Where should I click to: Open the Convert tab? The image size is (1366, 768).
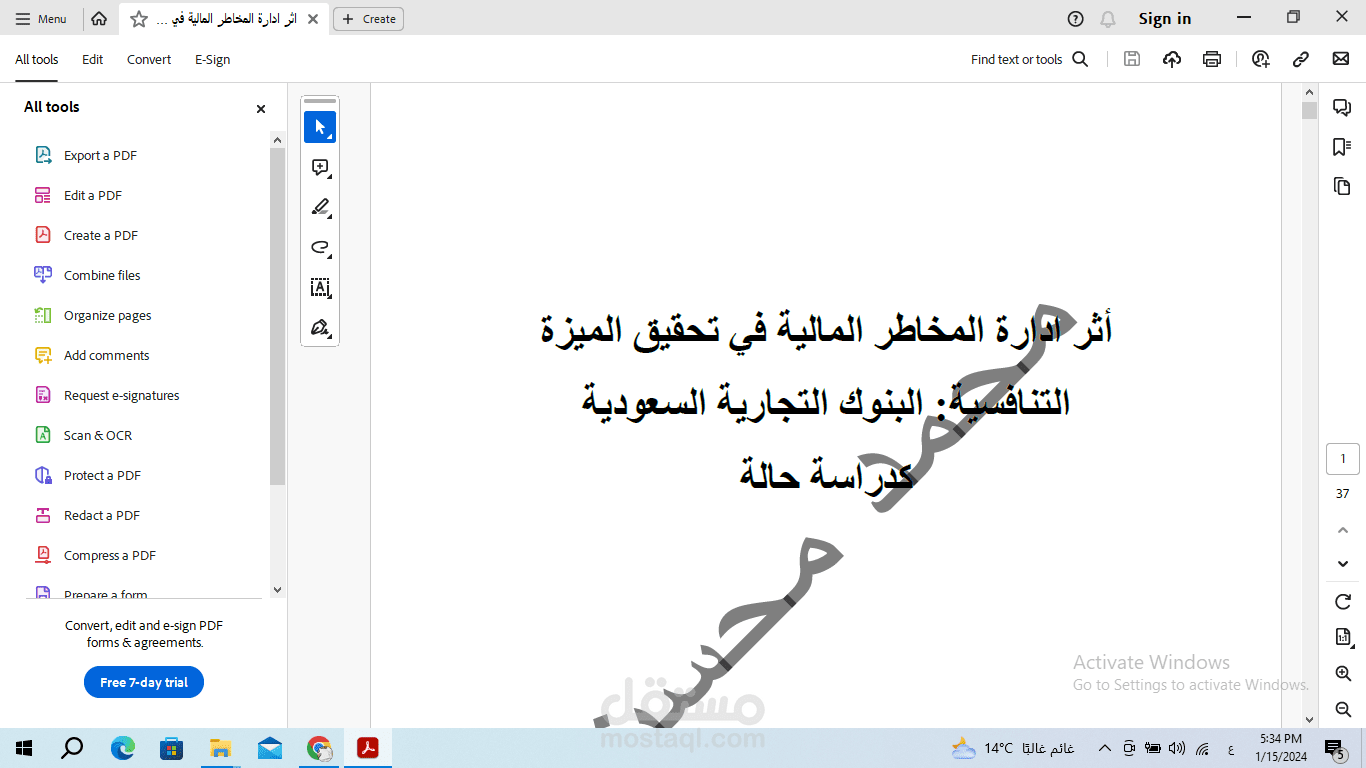(149, 59)
